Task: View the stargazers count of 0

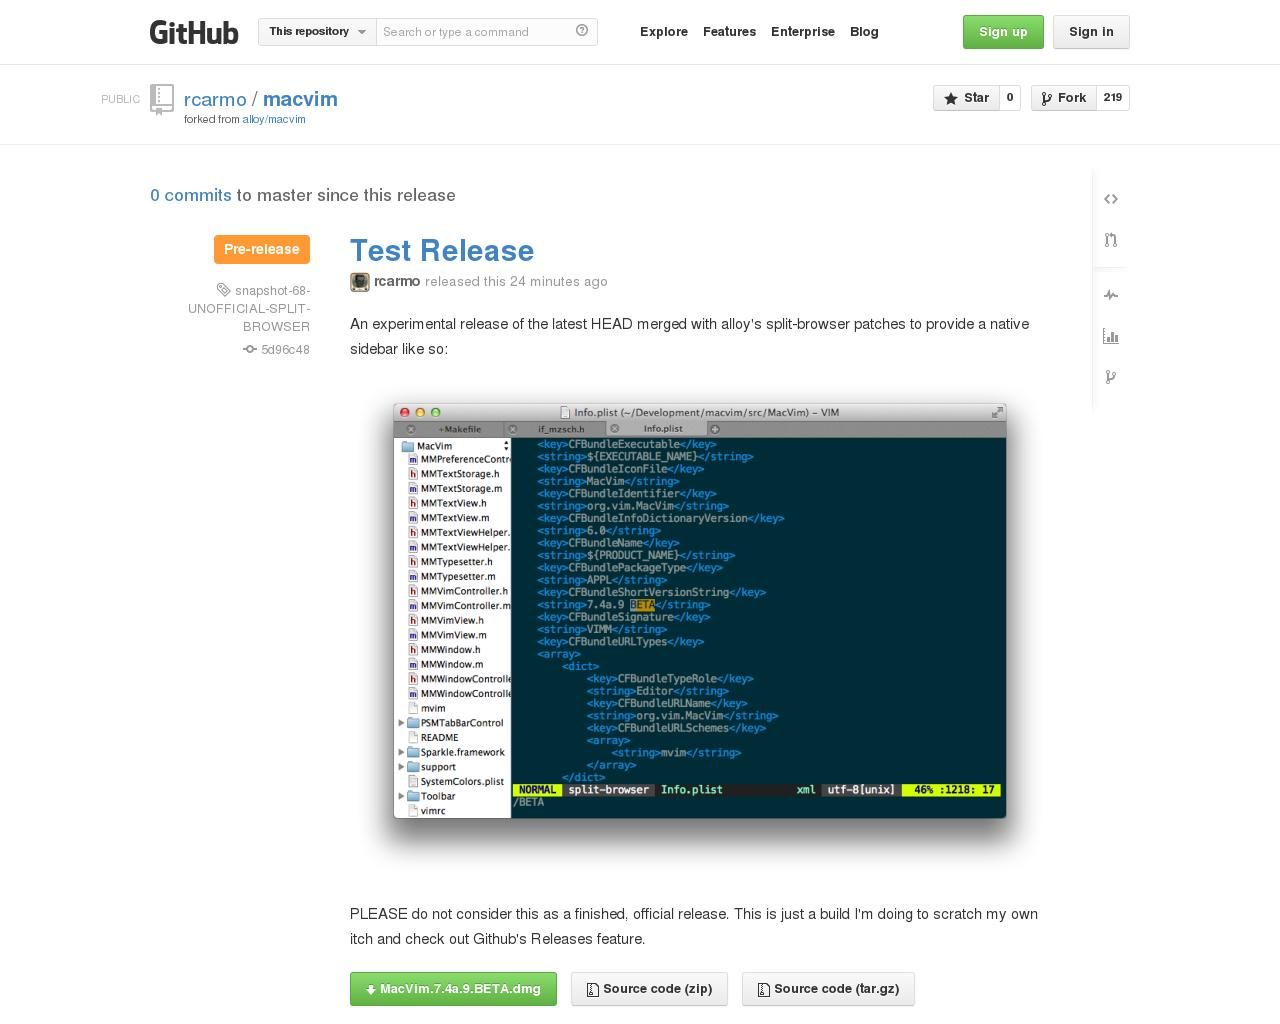Action: 1009,98
